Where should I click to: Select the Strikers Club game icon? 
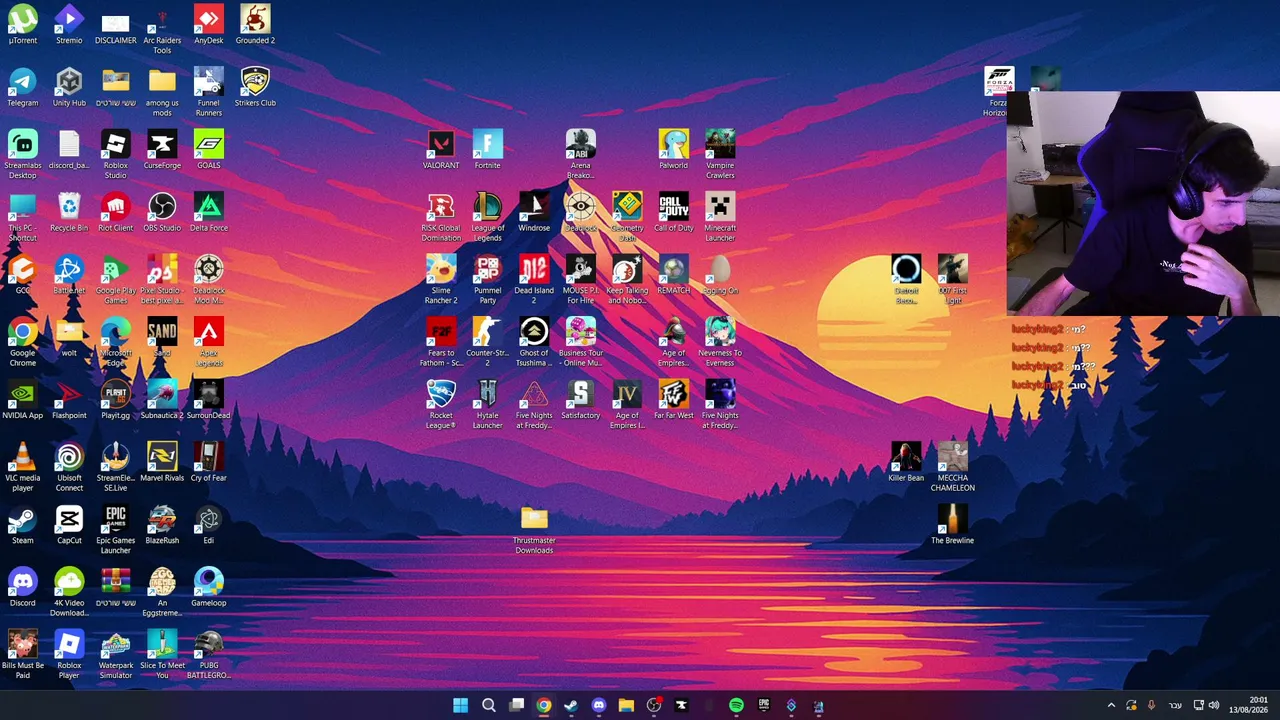(x=255, y=87)
